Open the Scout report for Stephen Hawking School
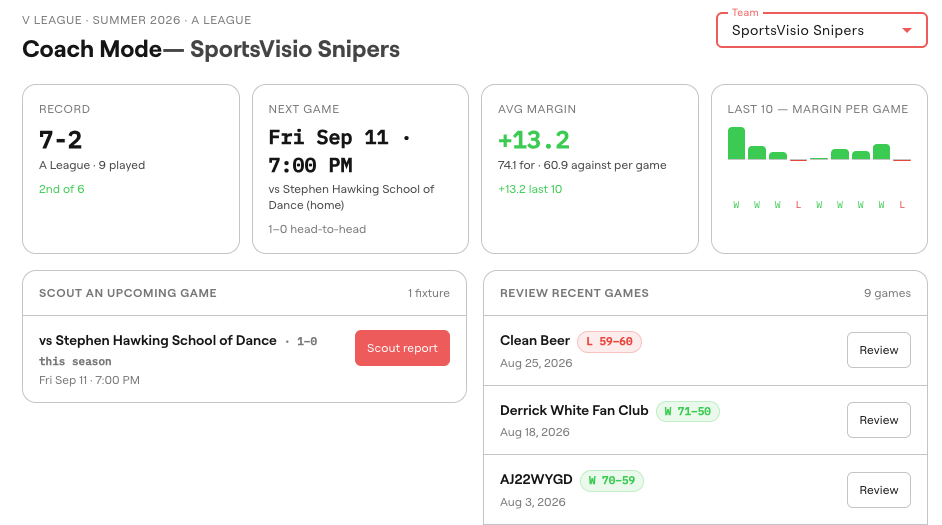 (402, 348)
